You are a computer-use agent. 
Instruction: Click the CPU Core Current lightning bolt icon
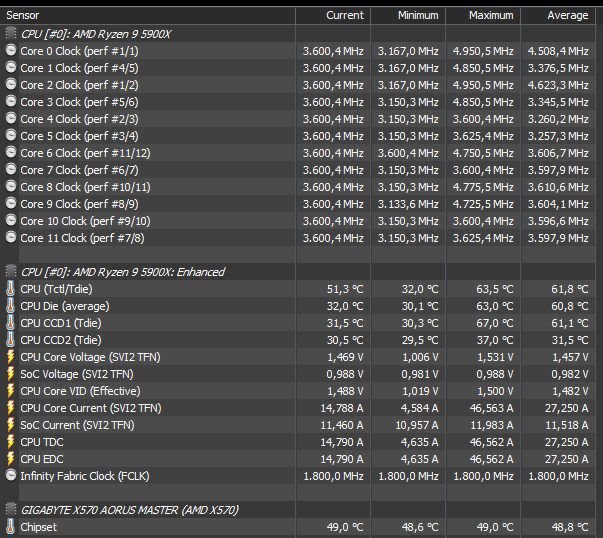coord(11,408)
